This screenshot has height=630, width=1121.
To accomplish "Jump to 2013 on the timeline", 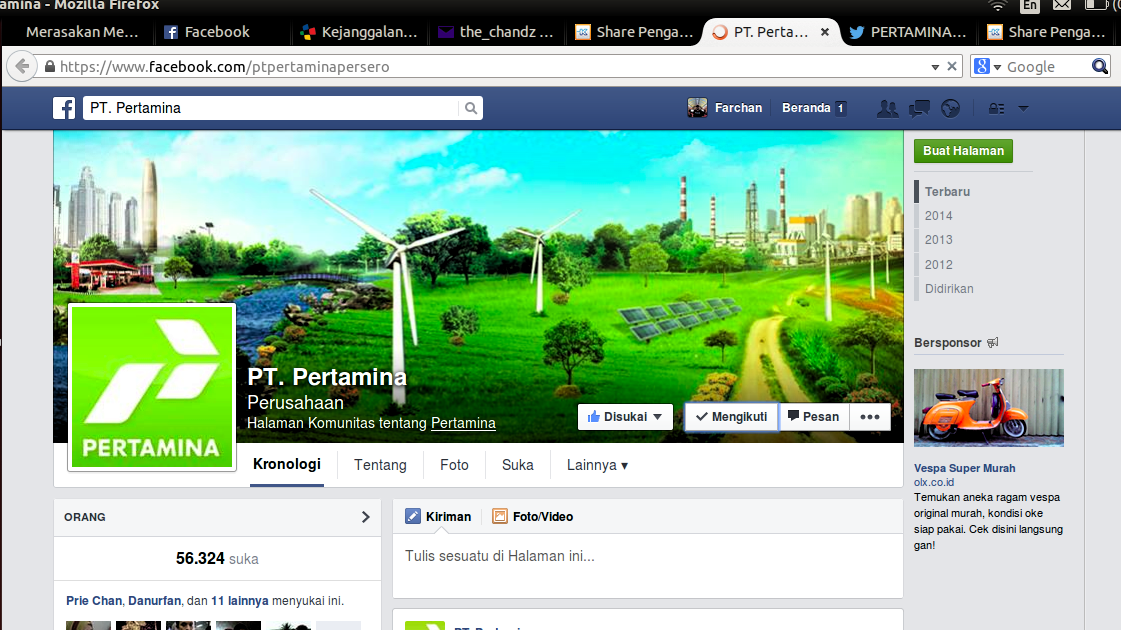I will click(938, 240).
